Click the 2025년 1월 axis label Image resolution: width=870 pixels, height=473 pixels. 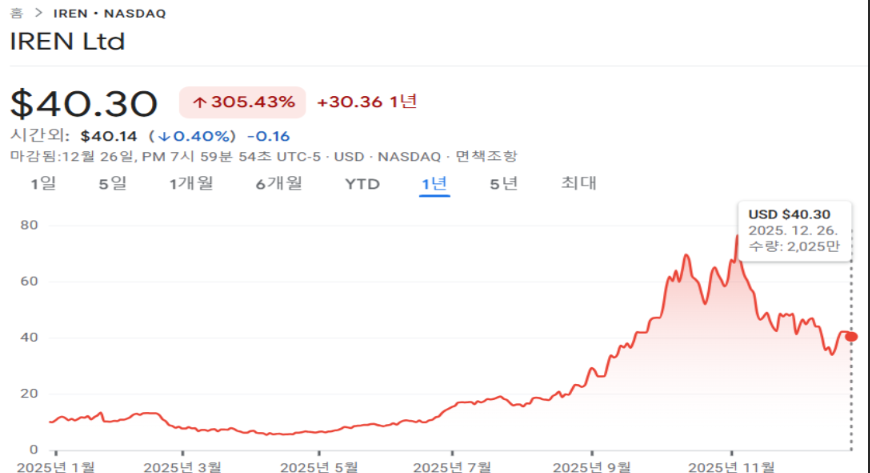[x=56, y=467]
